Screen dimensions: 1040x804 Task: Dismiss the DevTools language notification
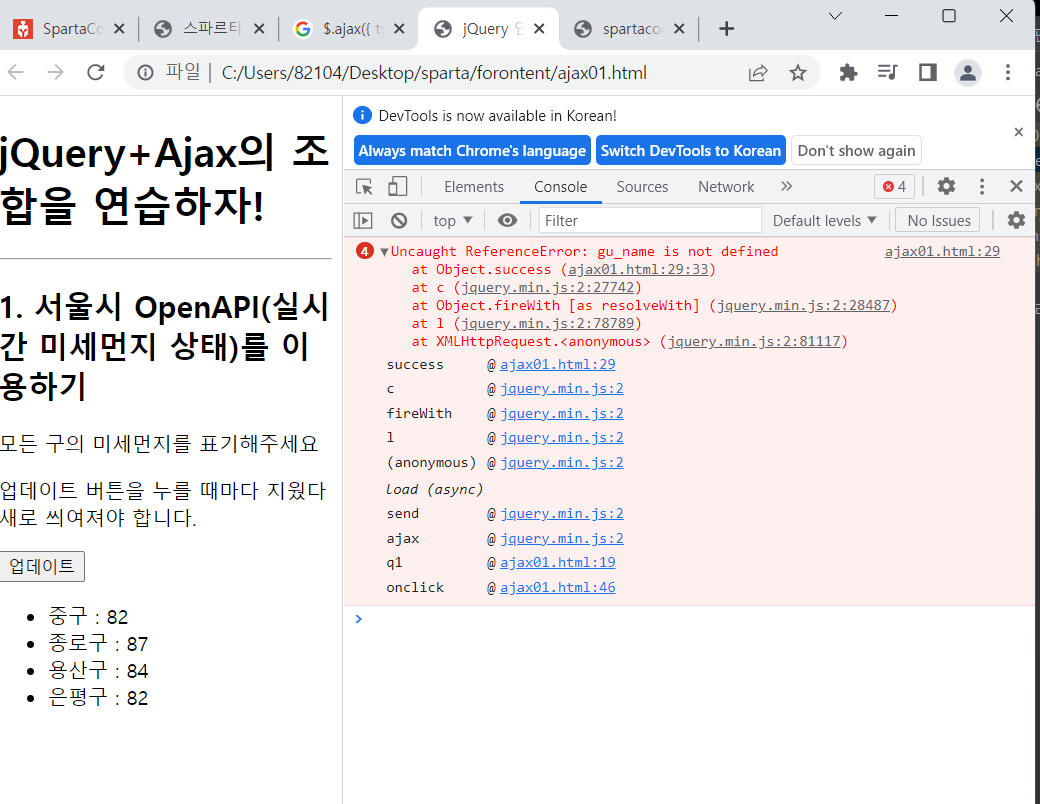click(x=1019, y=132)
